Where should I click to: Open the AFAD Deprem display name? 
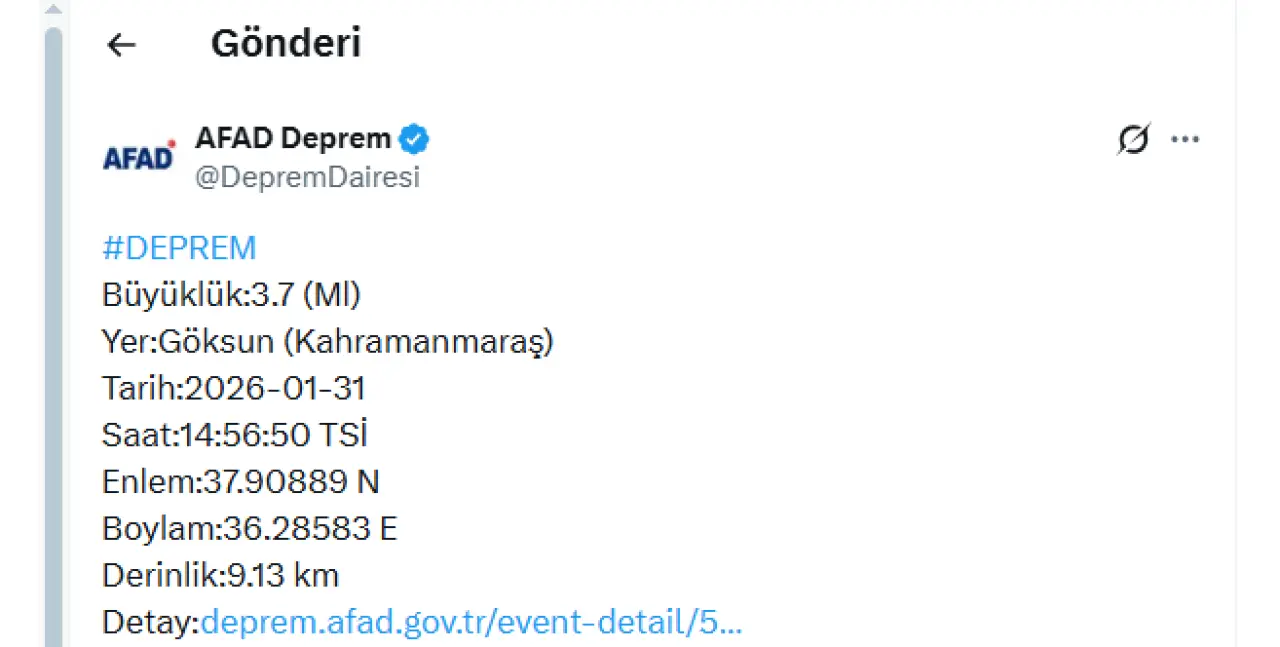click(293, 139)
